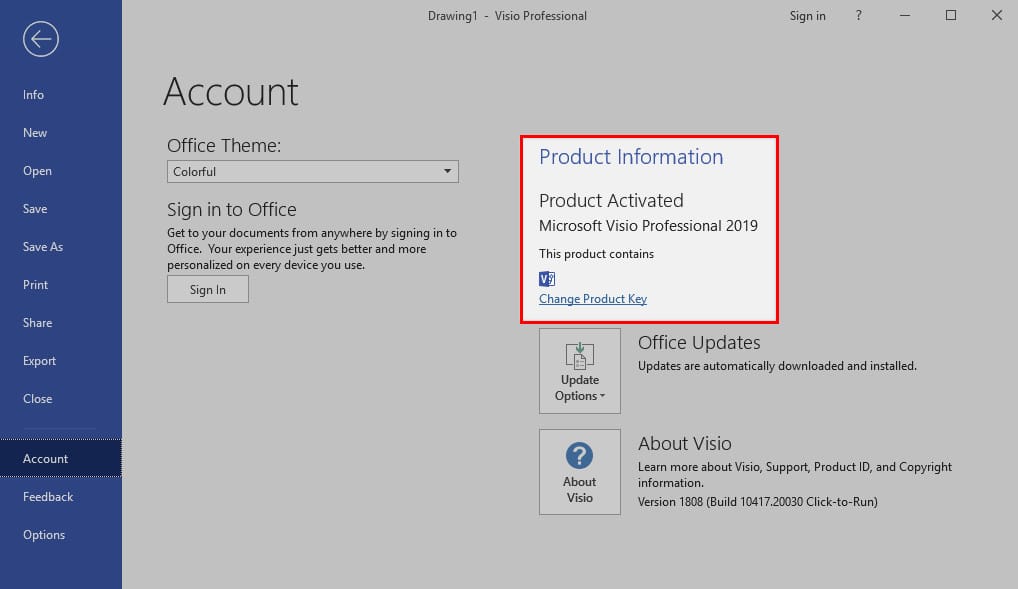Screen dimensions: 1018x589
Task: Open the Print page
Action: point(36,285)
